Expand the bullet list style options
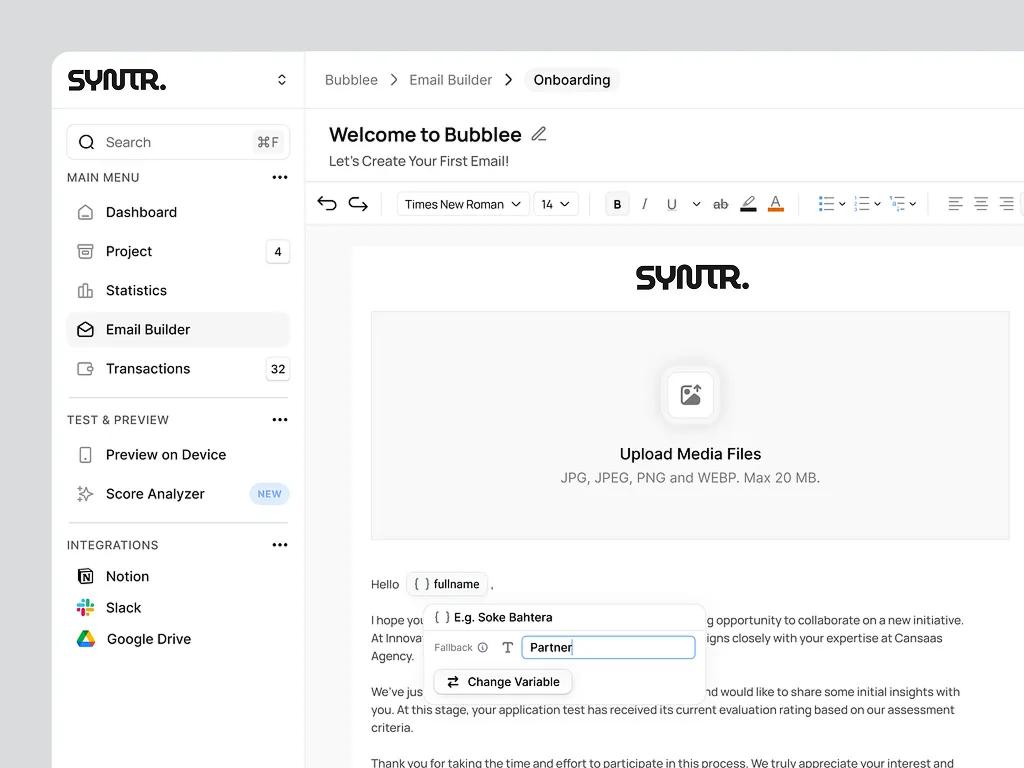 pos(841,203)
